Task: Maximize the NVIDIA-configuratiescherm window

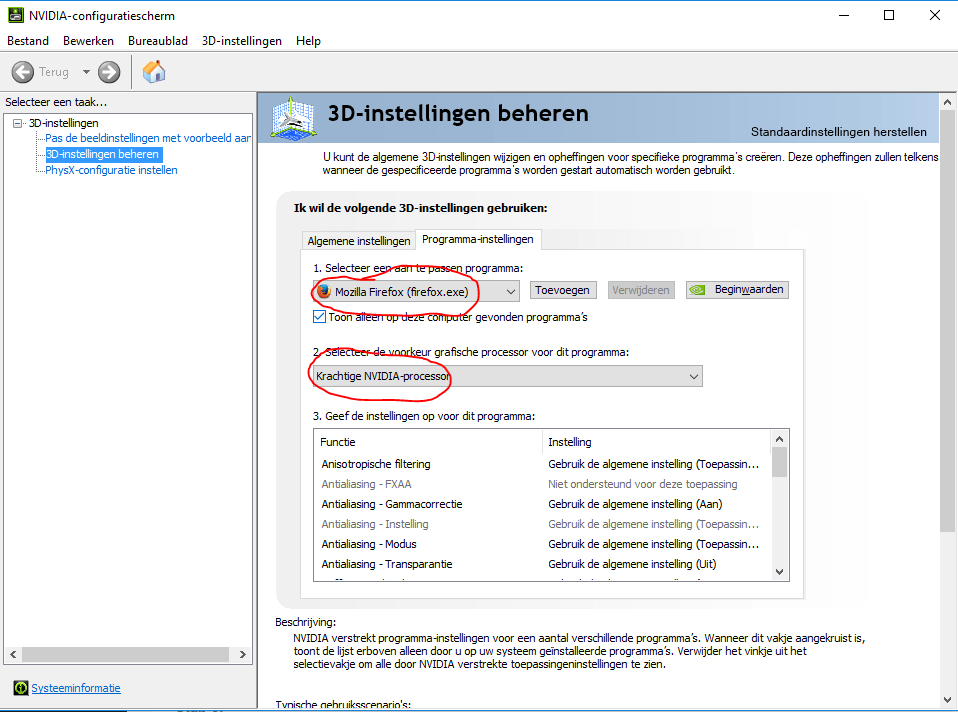Action: click(x=889, y=15)
